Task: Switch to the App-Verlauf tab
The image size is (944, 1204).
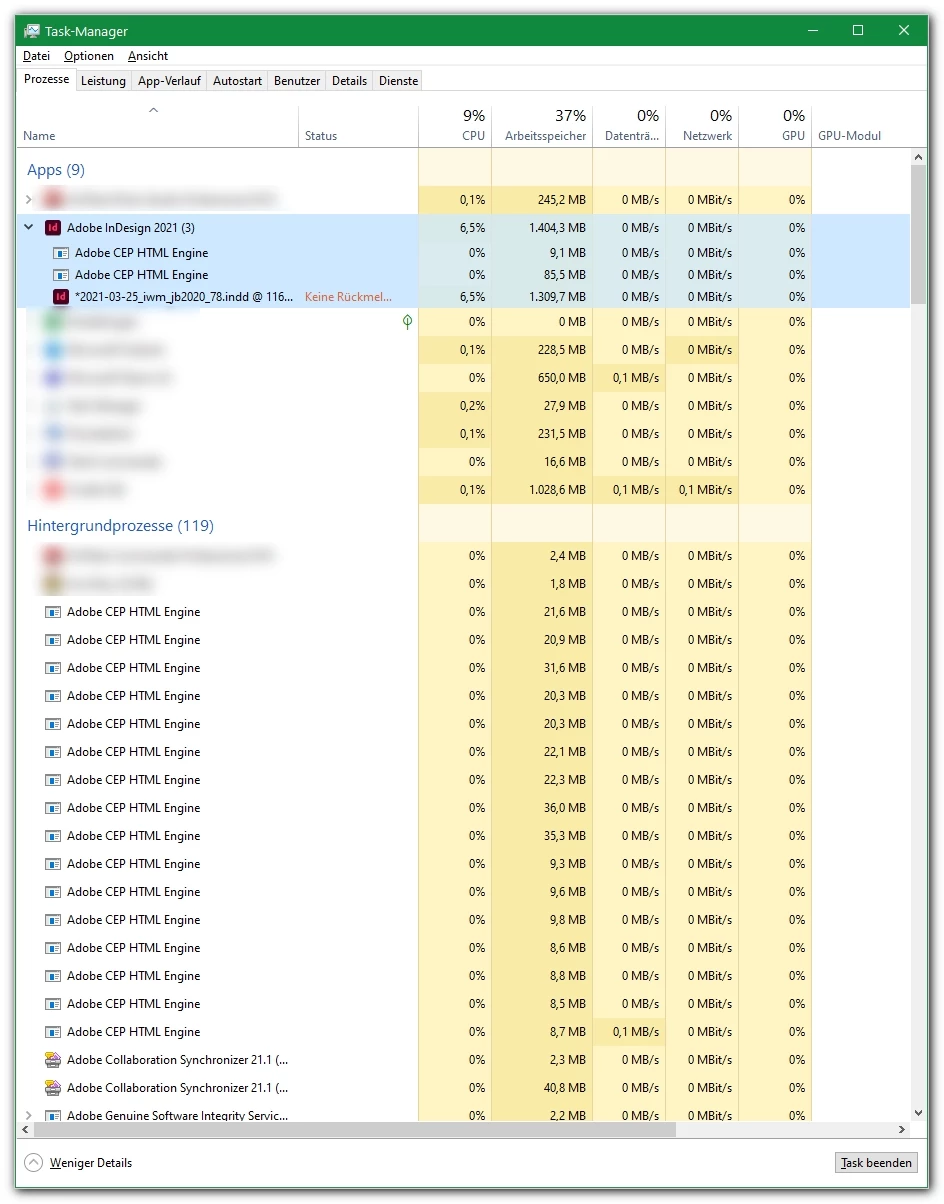Action: (169, 81)
